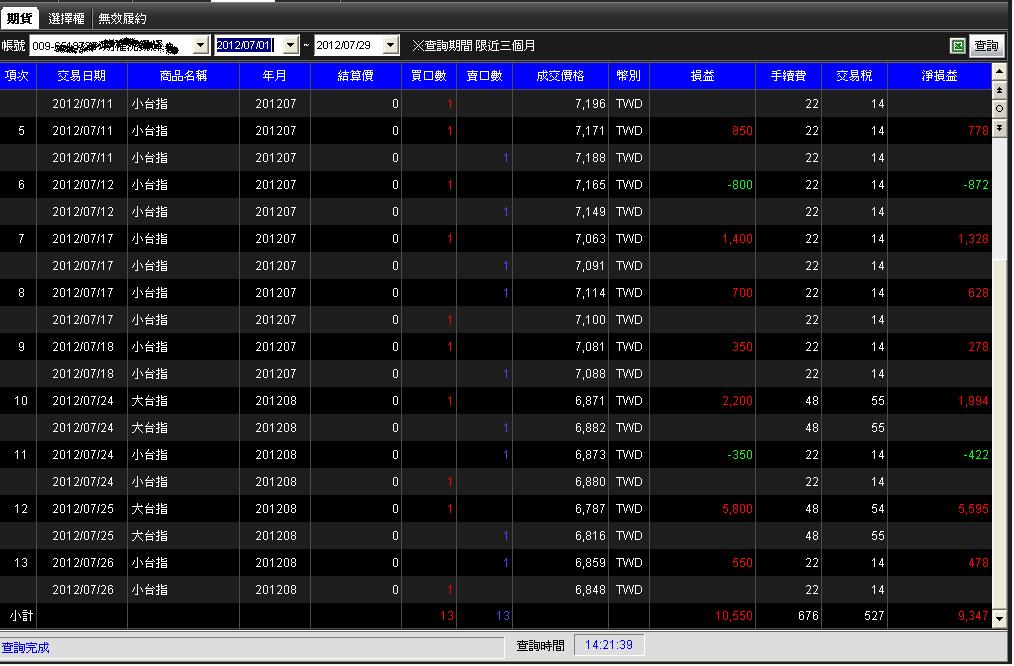The image size is (1014, 666).
Task: Click into the start date field 2012/07/01
Action: tap(249, 45)
